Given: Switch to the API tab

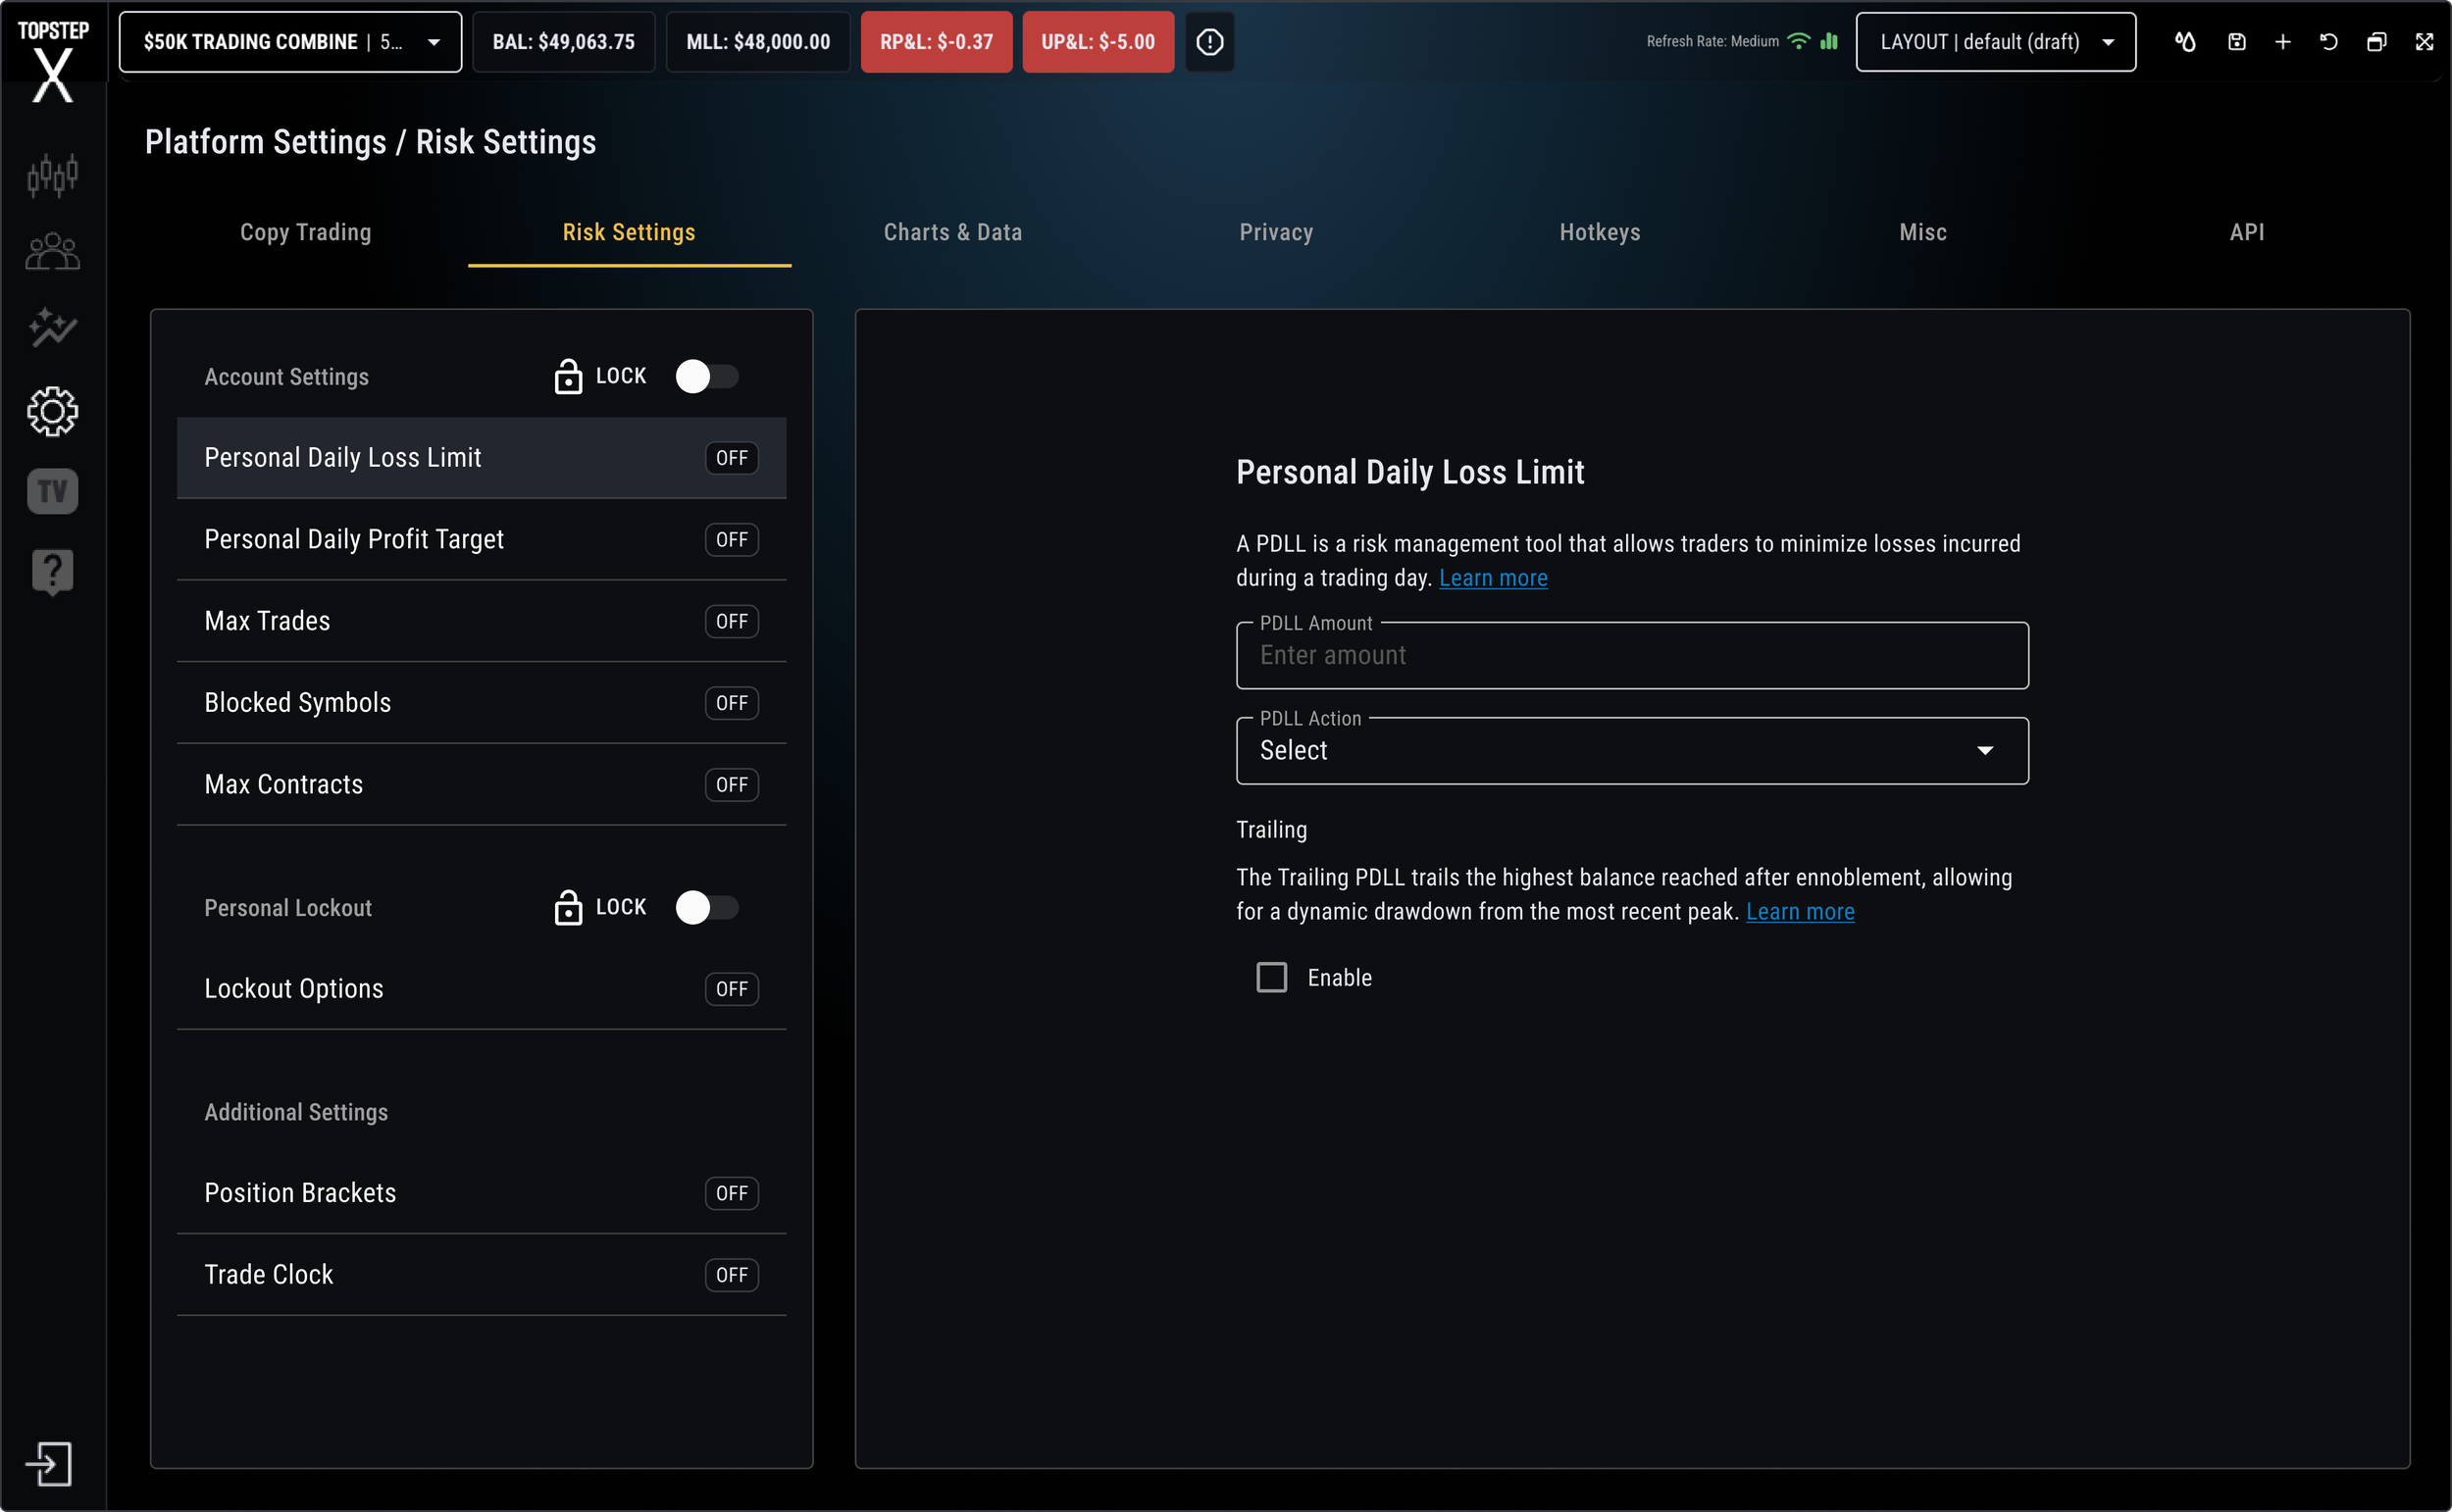Looking at the screenshot, I should (2247, 232).
